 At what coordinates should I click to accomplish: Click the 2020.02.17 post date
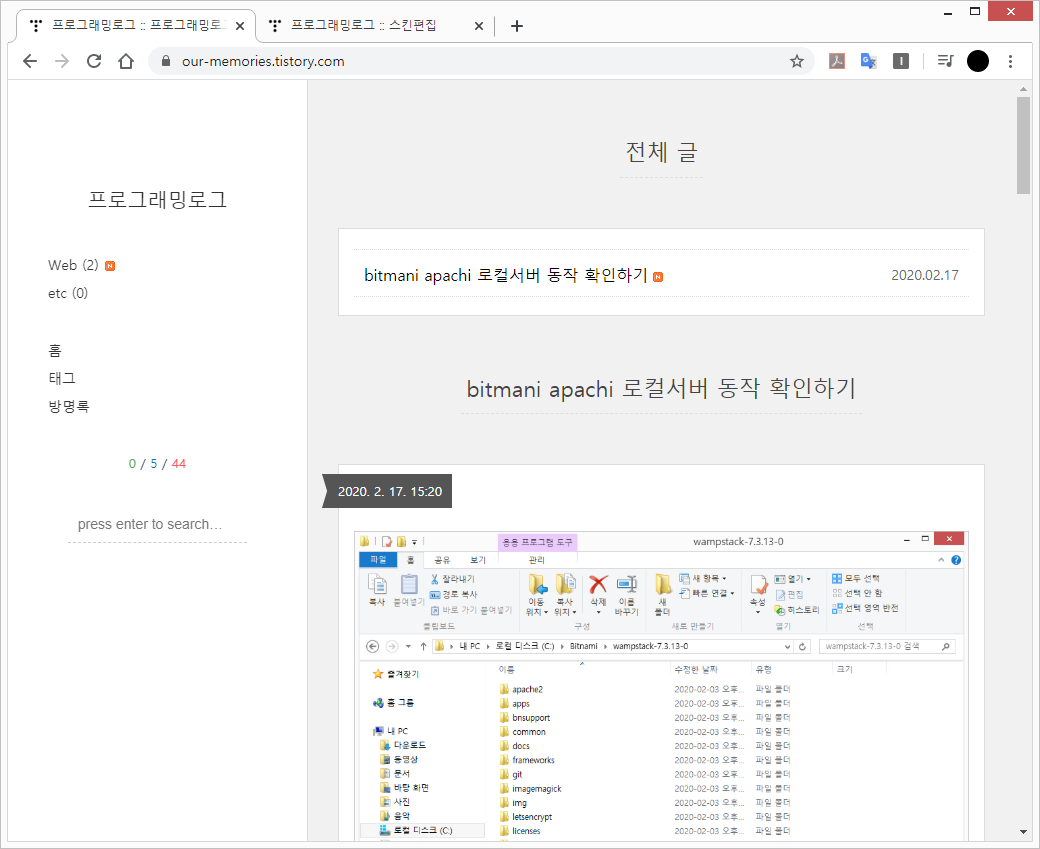point(925,275)
